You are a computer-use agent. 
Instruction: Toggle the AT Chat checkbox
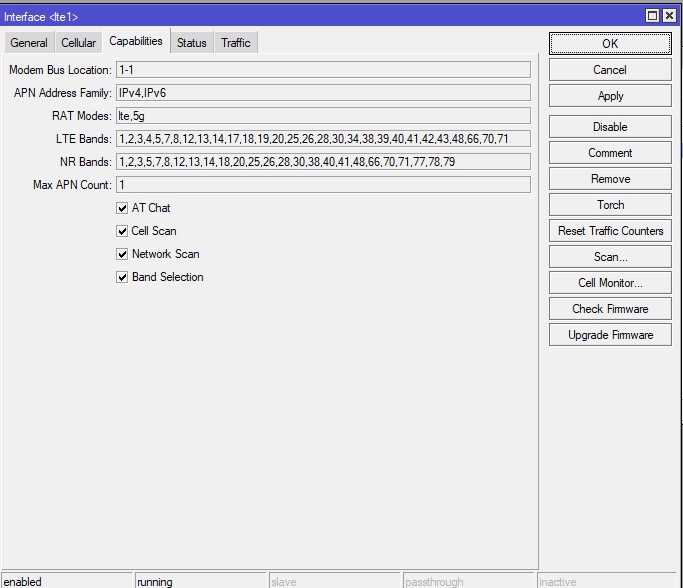tap(122, 208)
